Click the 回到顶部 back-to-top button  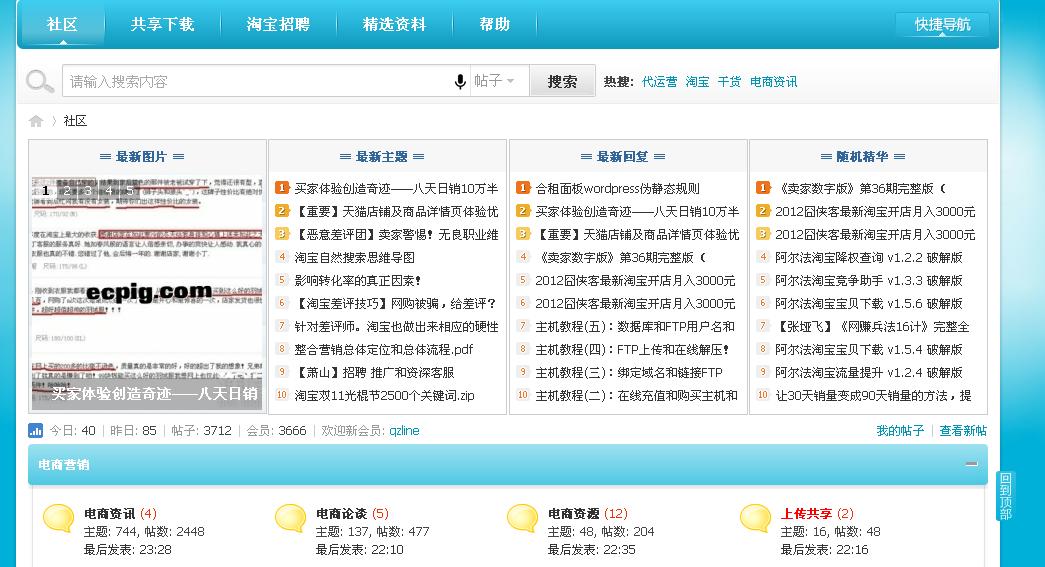pos(1005,496)
